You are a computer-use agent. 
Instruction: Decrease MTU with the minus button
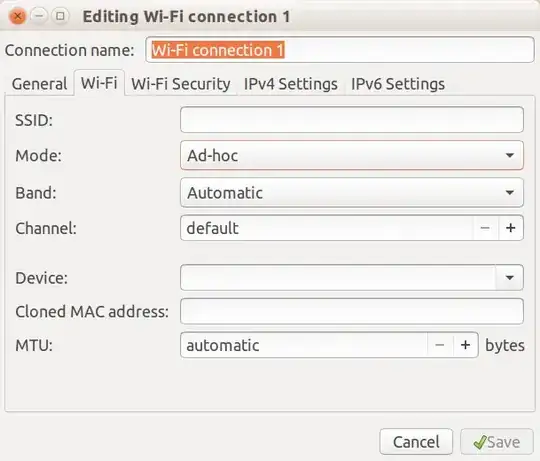(440, 345)
